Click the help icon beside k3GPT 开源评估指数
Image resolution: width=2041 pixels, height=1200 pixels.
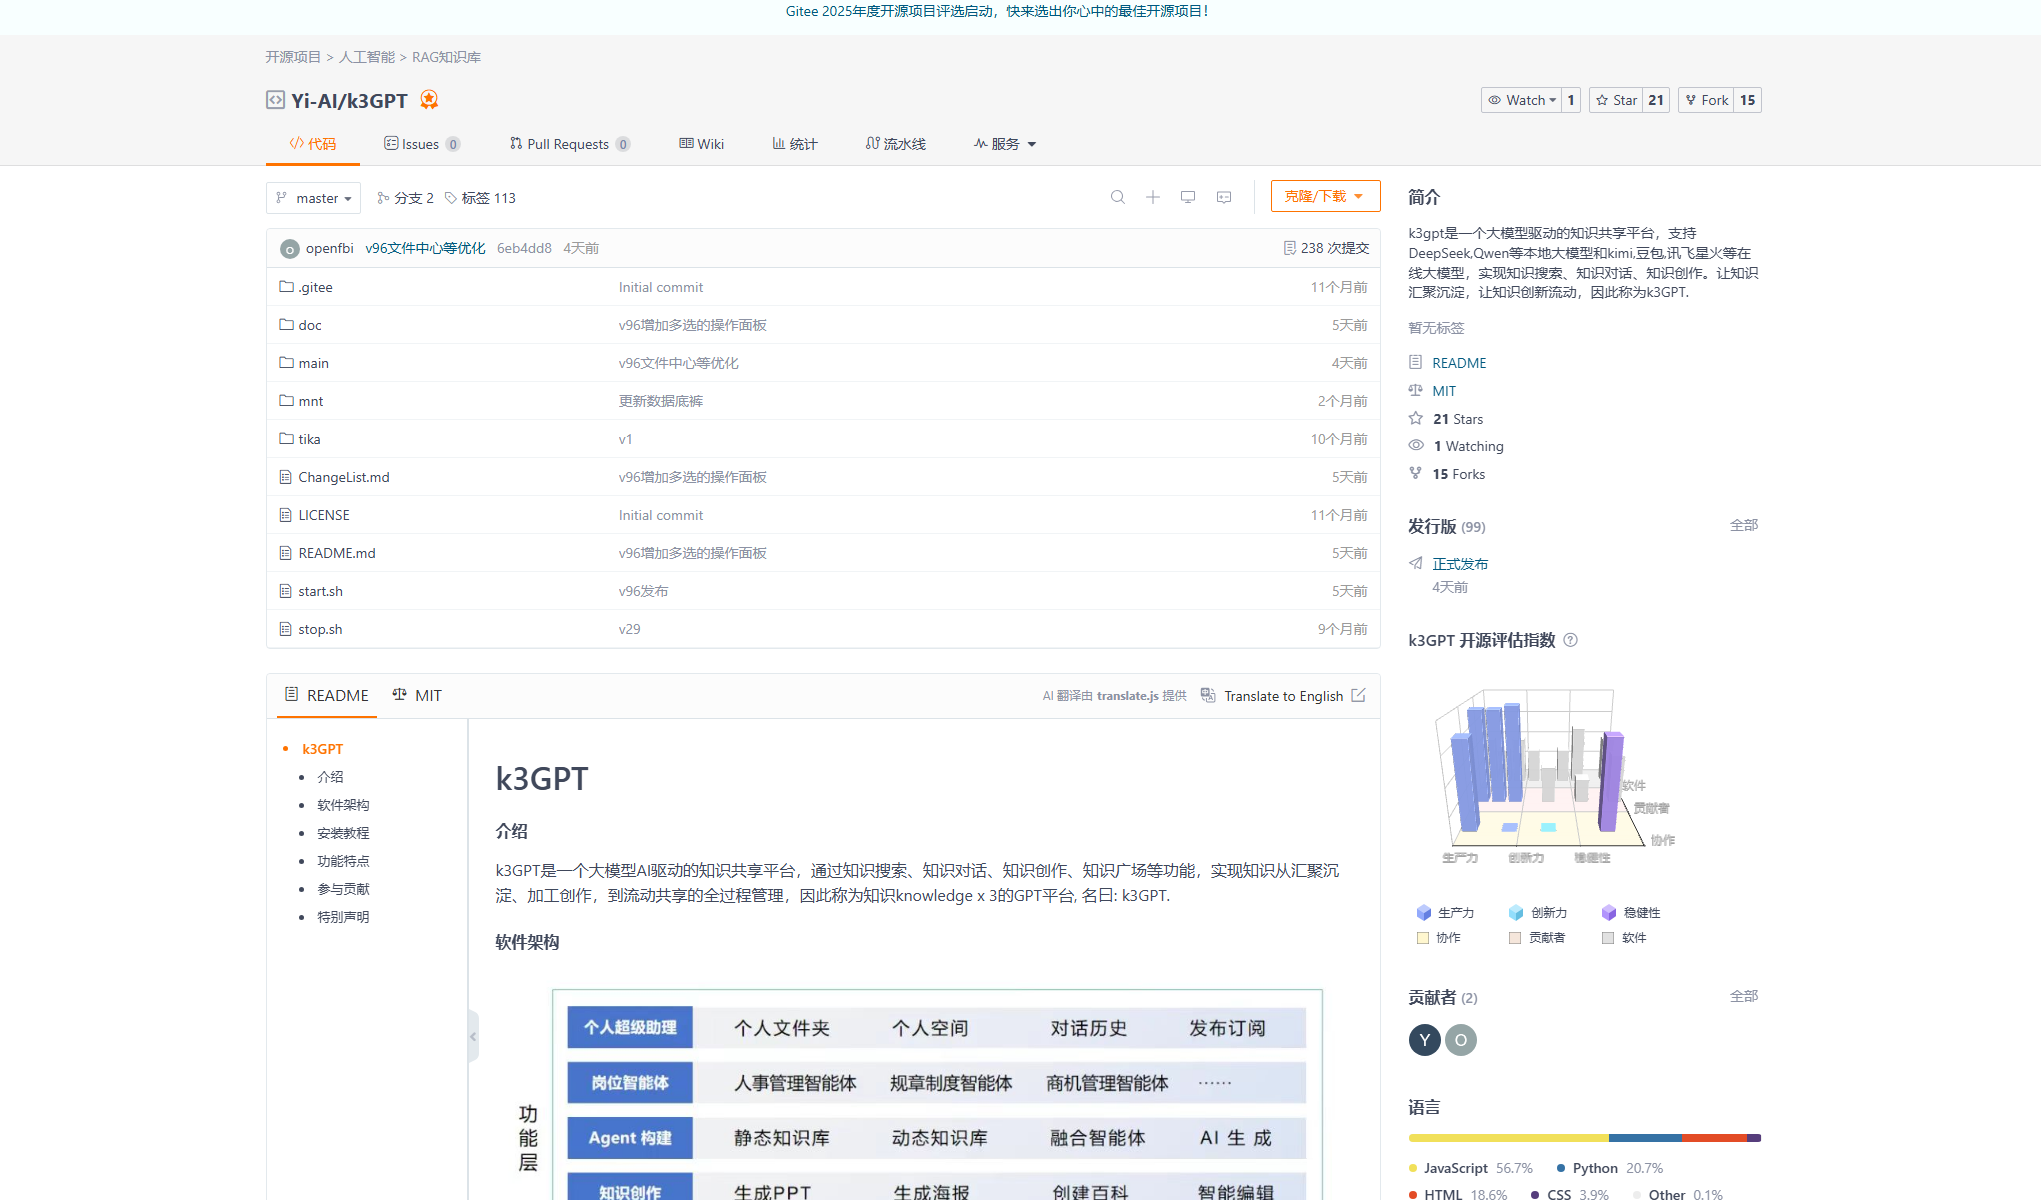coord(1570,640)
